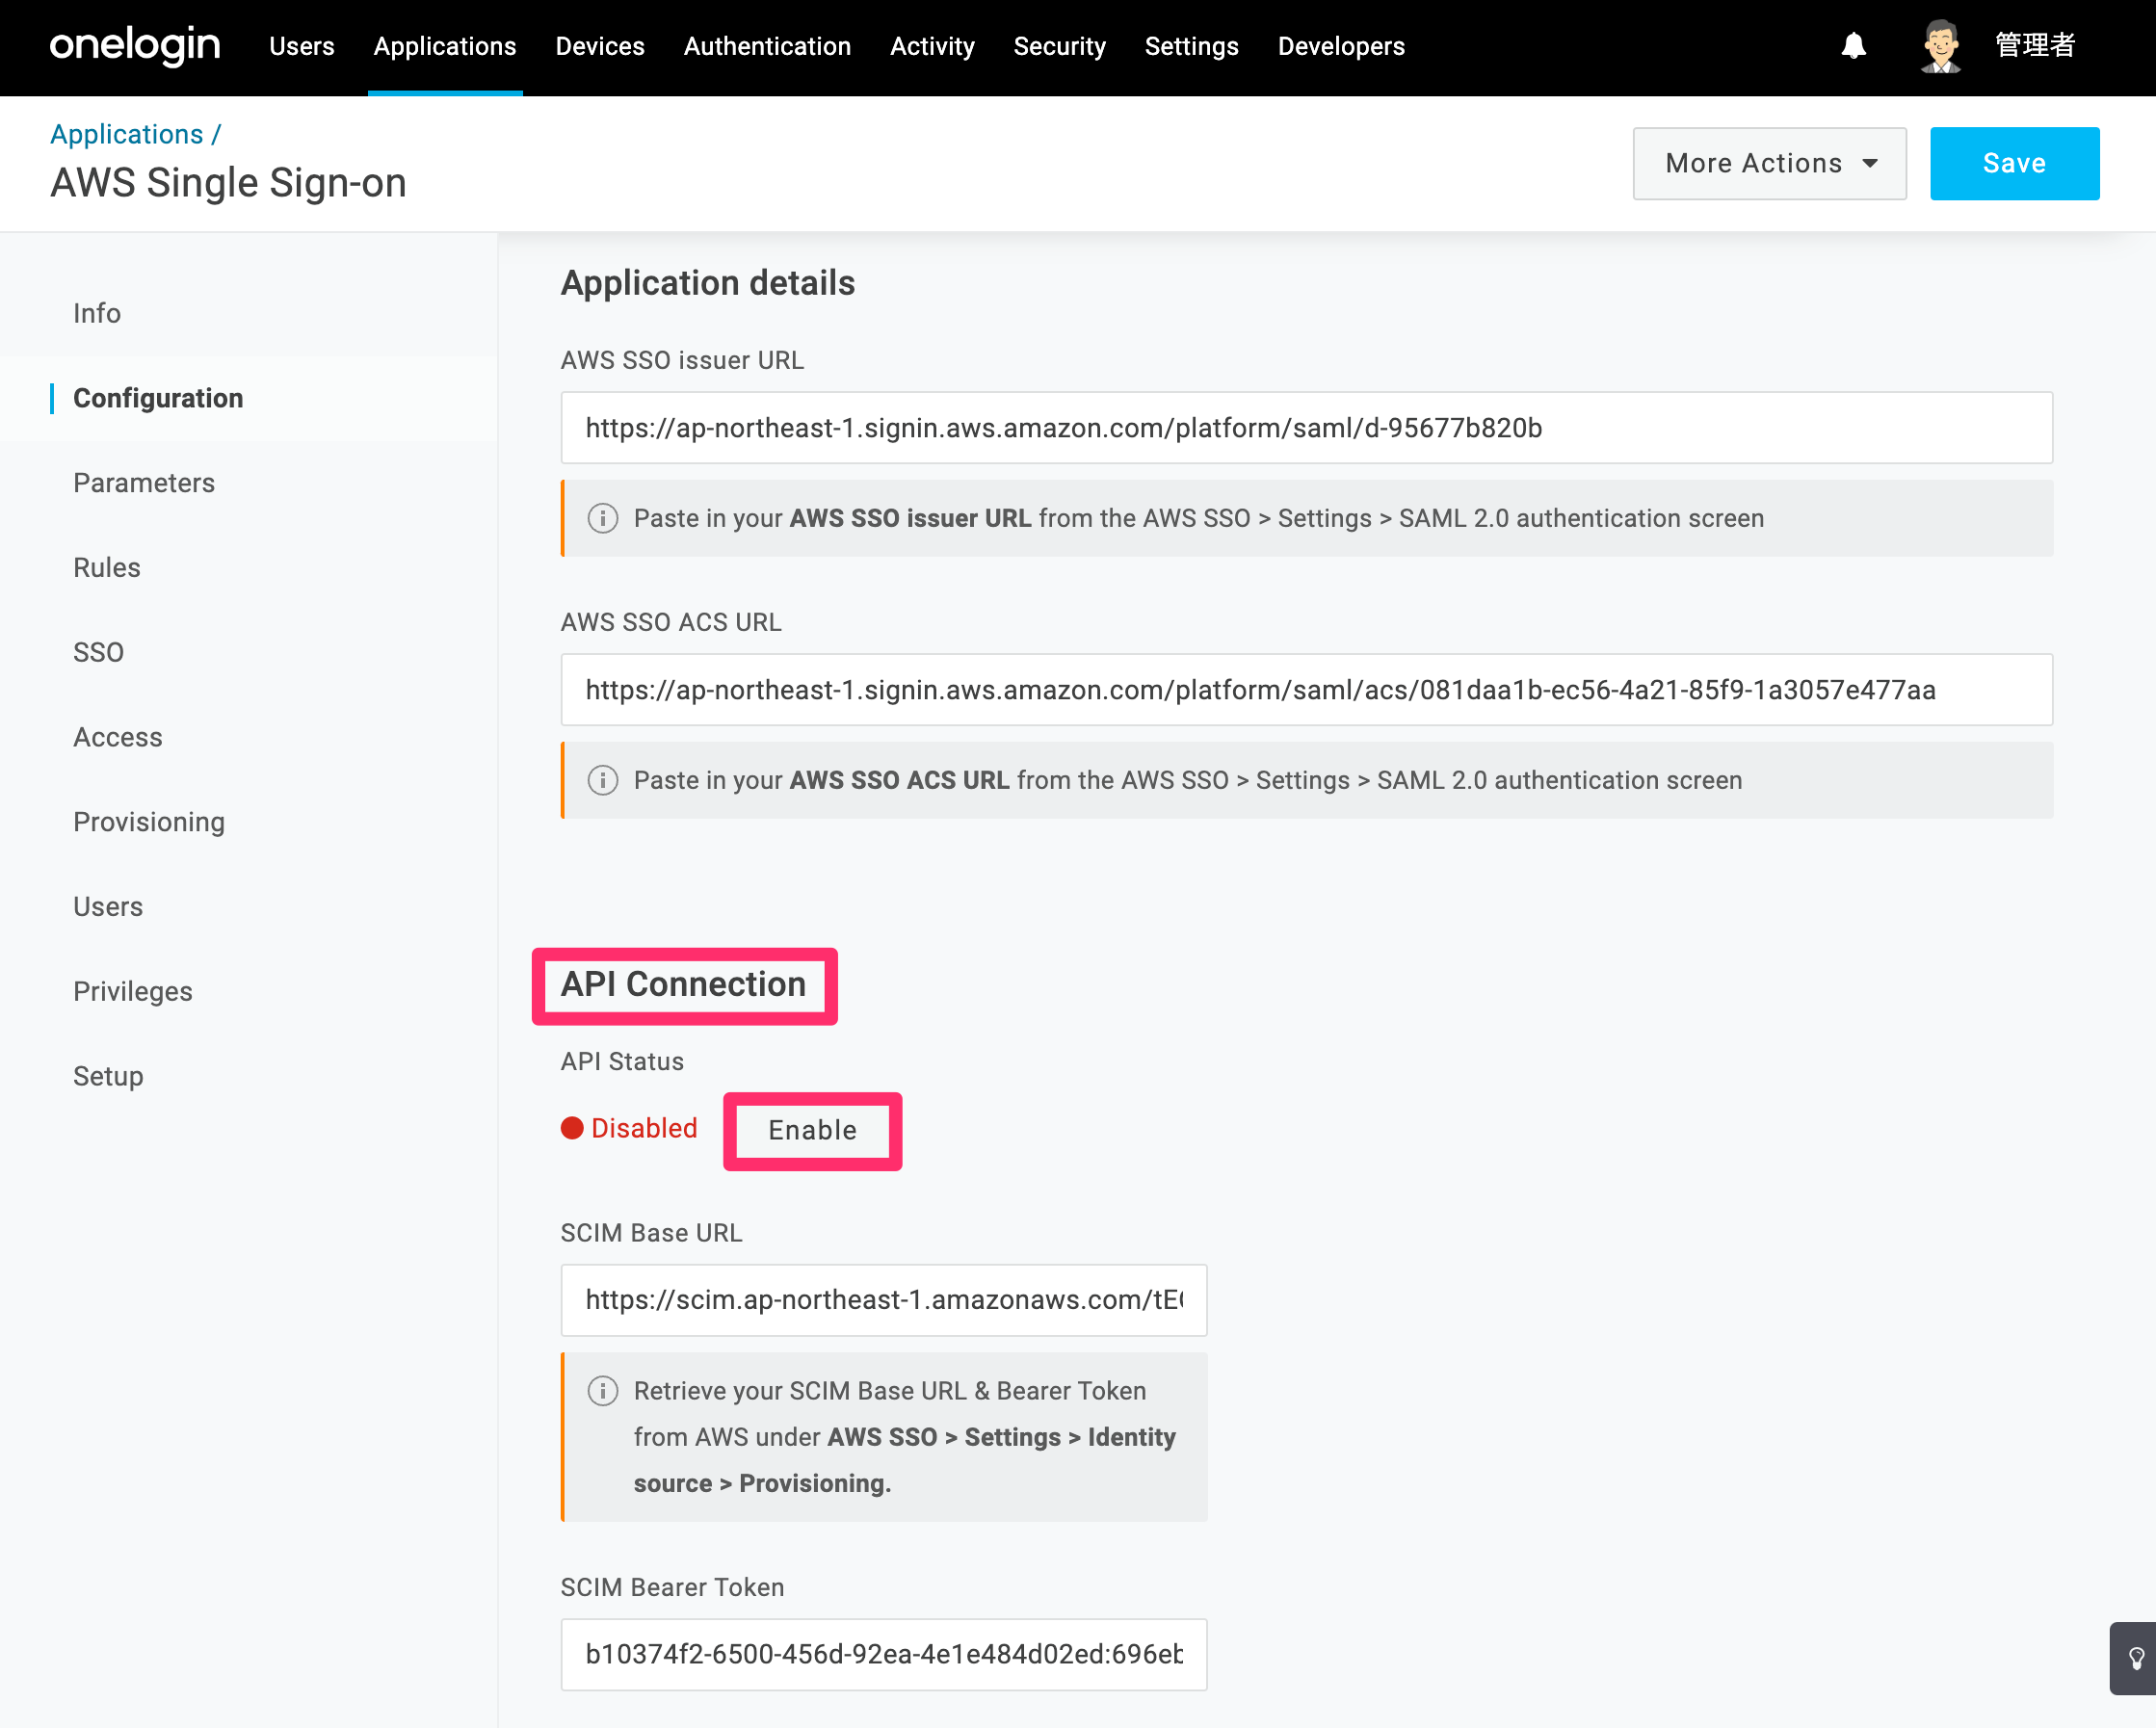The image size is (2156, 1728).
Task: Click into the SCIM Bearer Token field
Action: tap(883, 1654)
